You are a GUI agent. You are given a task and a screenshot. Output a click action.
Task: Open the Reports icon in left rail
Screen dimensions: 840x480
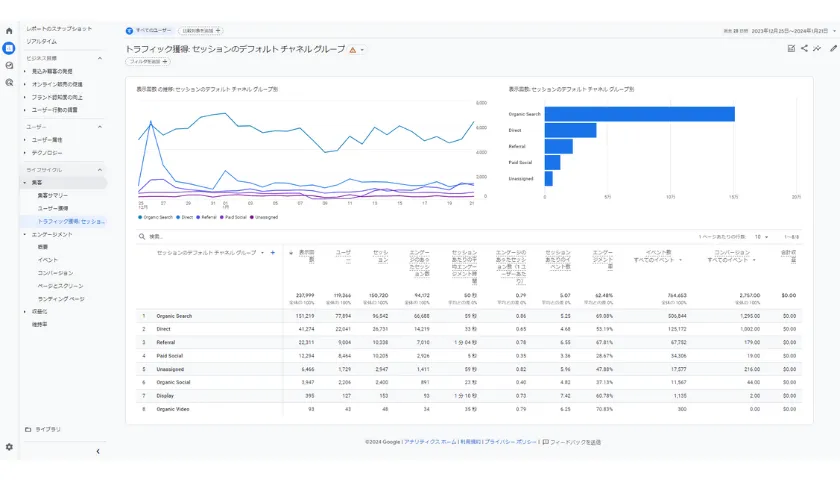pyautogui.click(x=9, y=48)
